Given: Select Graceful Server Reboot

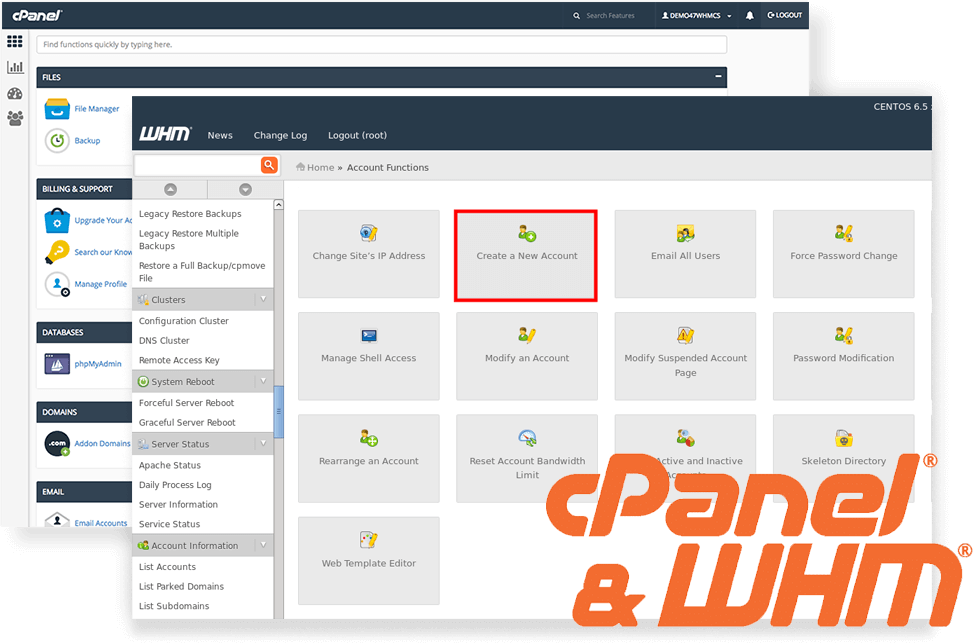Looking at the screenshot, I should (x=187, y=422).
